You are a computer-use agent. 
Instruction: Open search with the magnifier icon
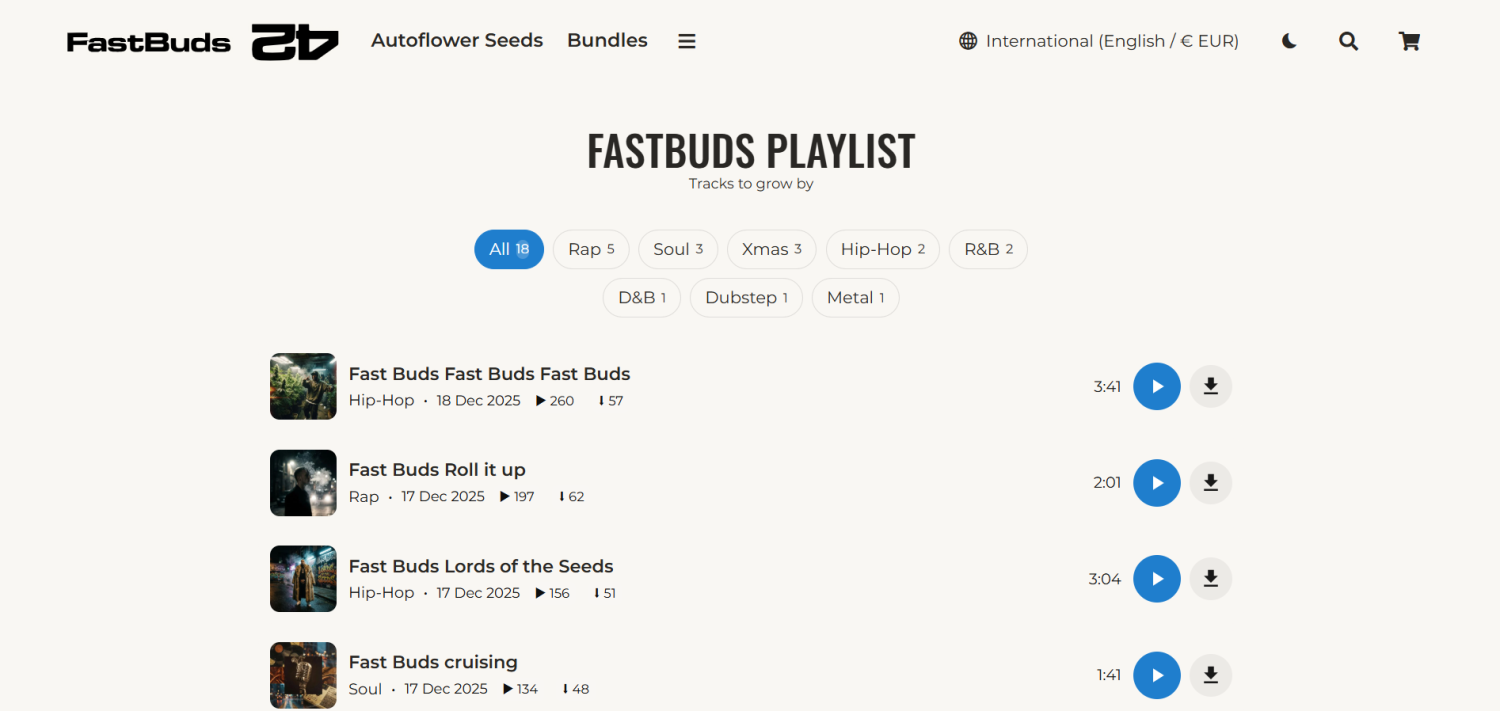click(1348, 41)
